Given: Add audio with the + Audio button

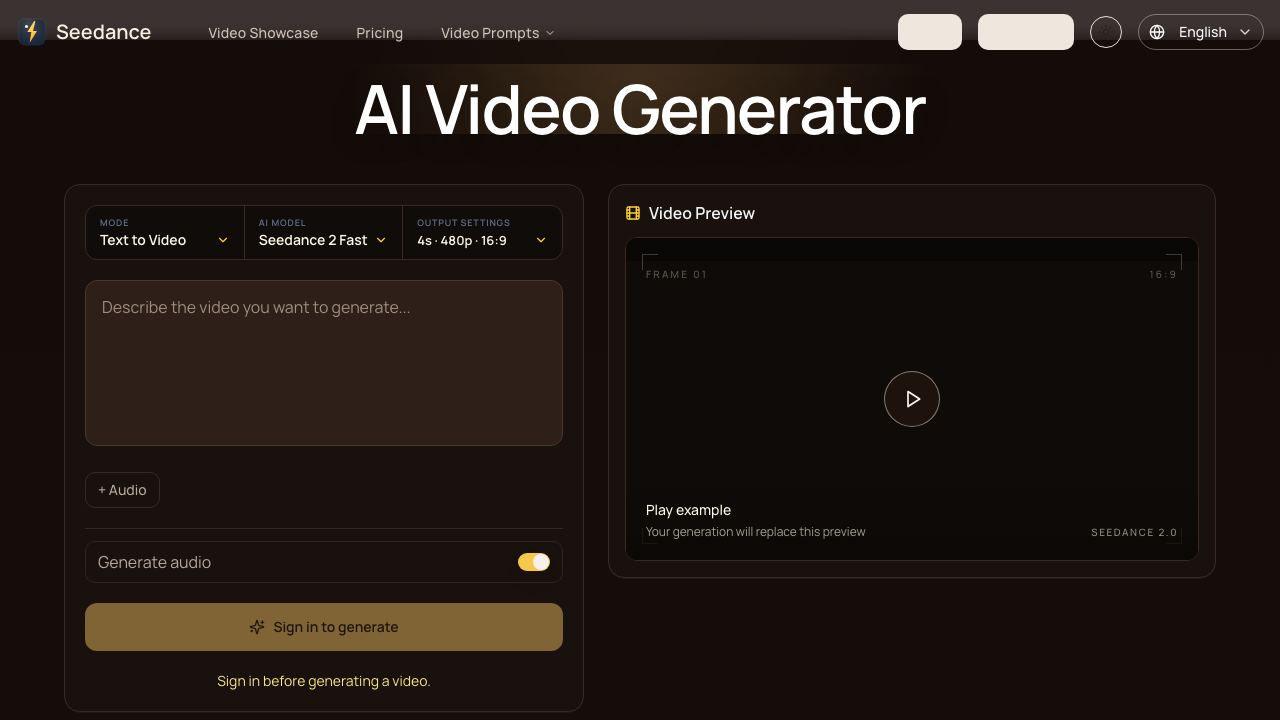Looking at the screenshot, I should tap(122, 490).
